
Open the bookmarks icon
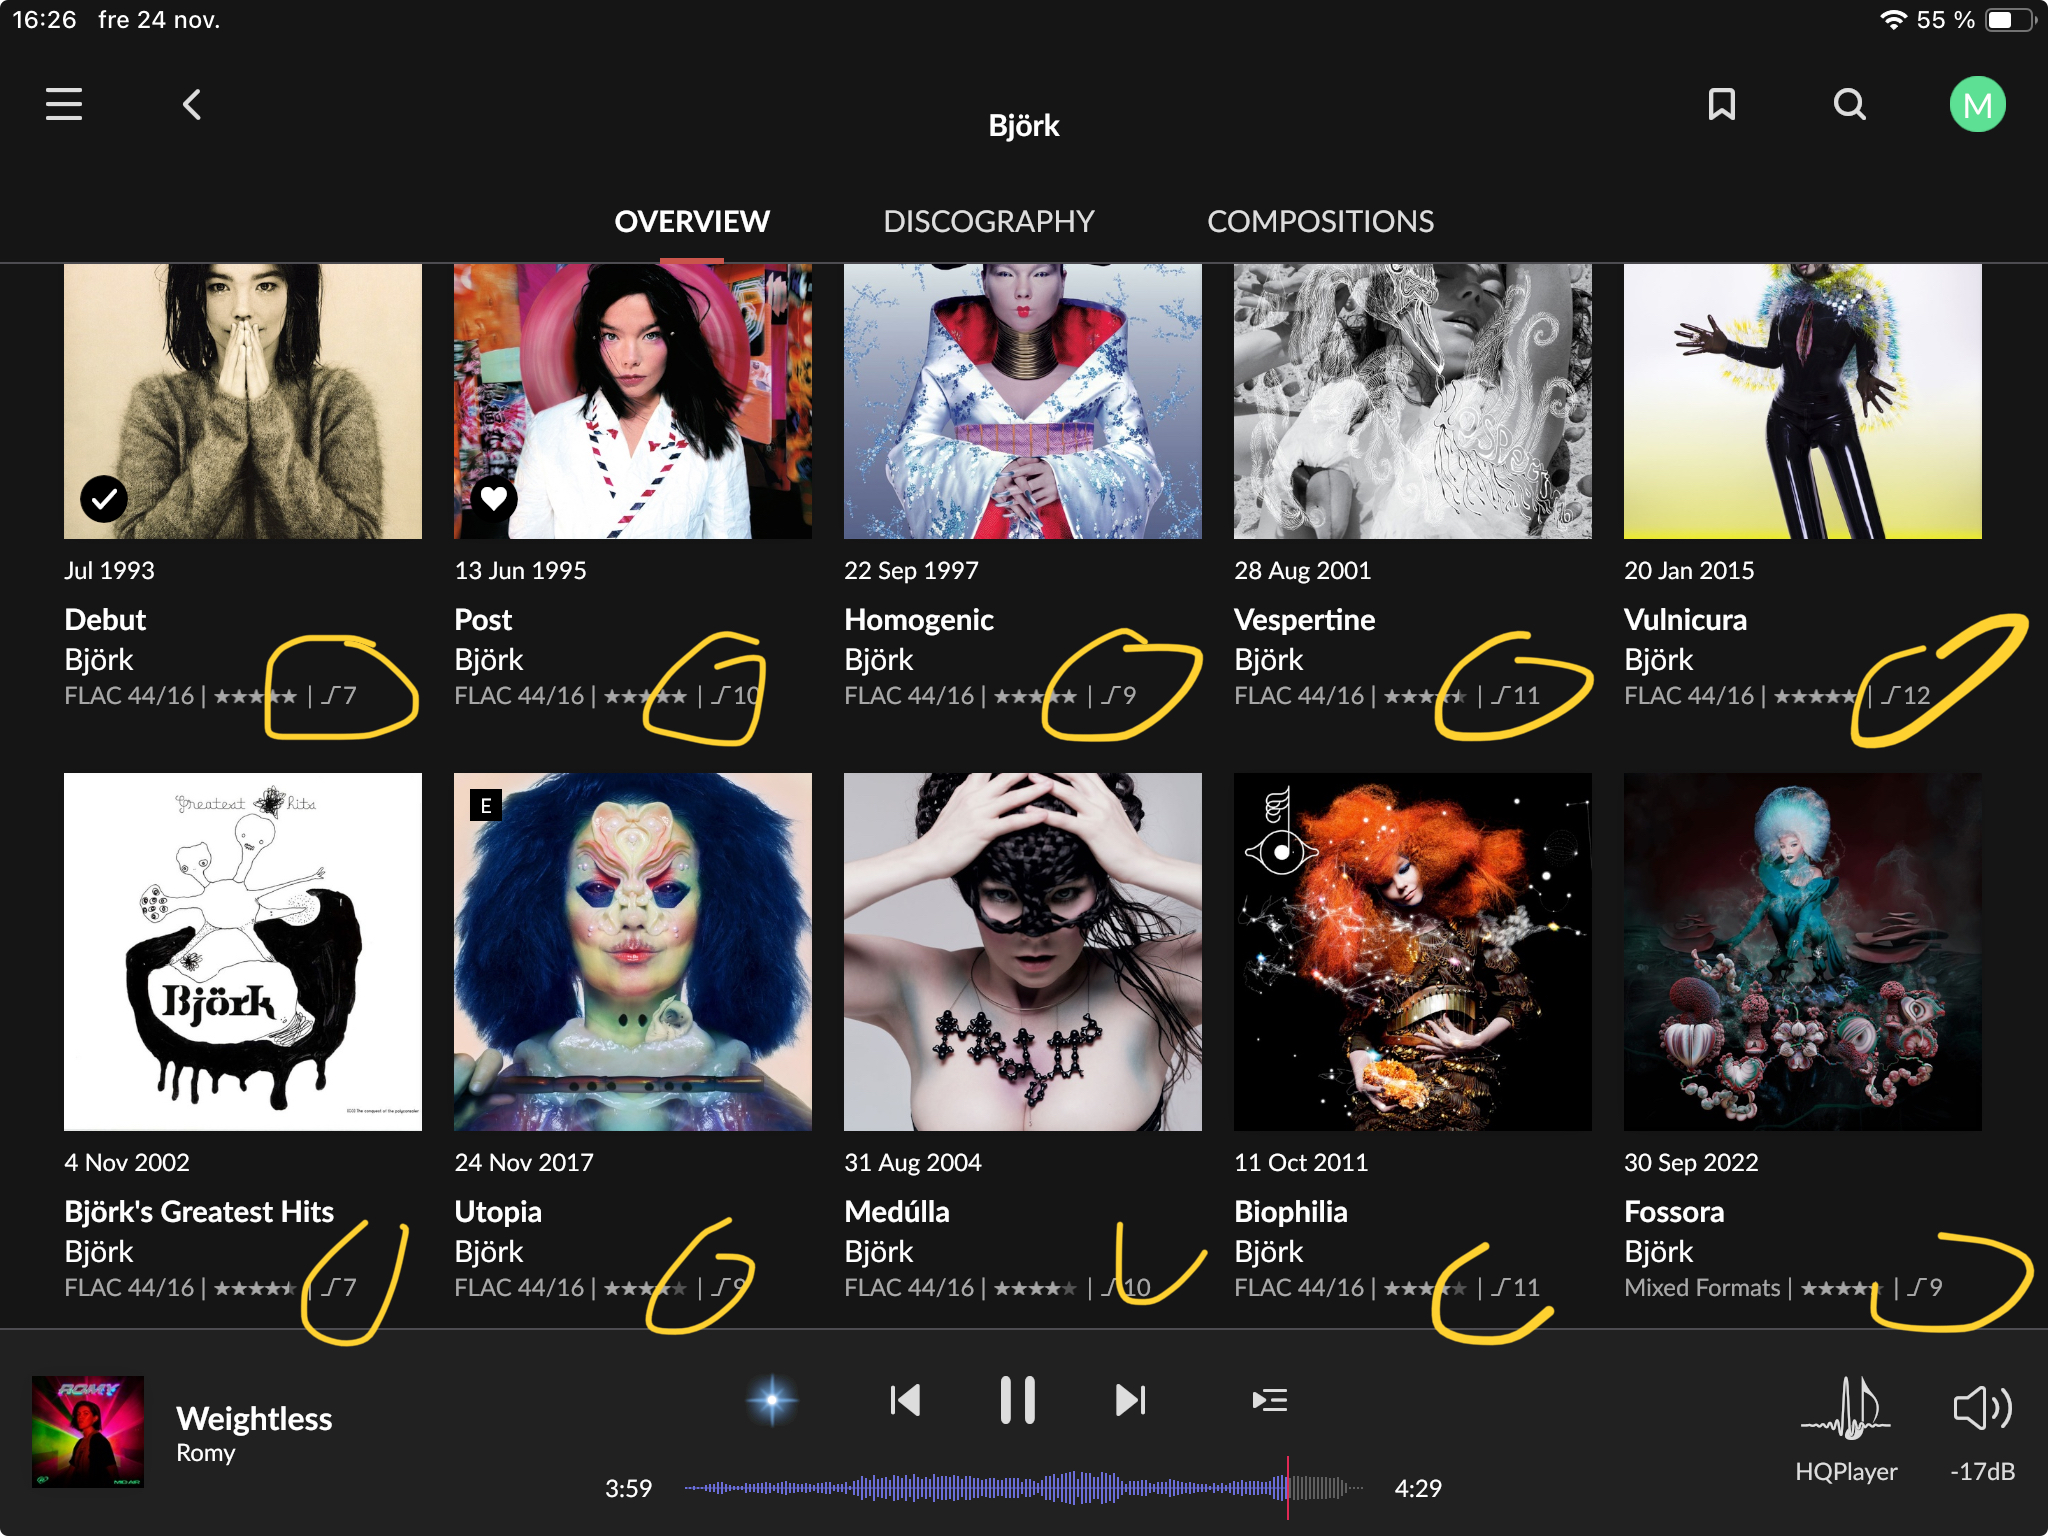(1721, 104)
